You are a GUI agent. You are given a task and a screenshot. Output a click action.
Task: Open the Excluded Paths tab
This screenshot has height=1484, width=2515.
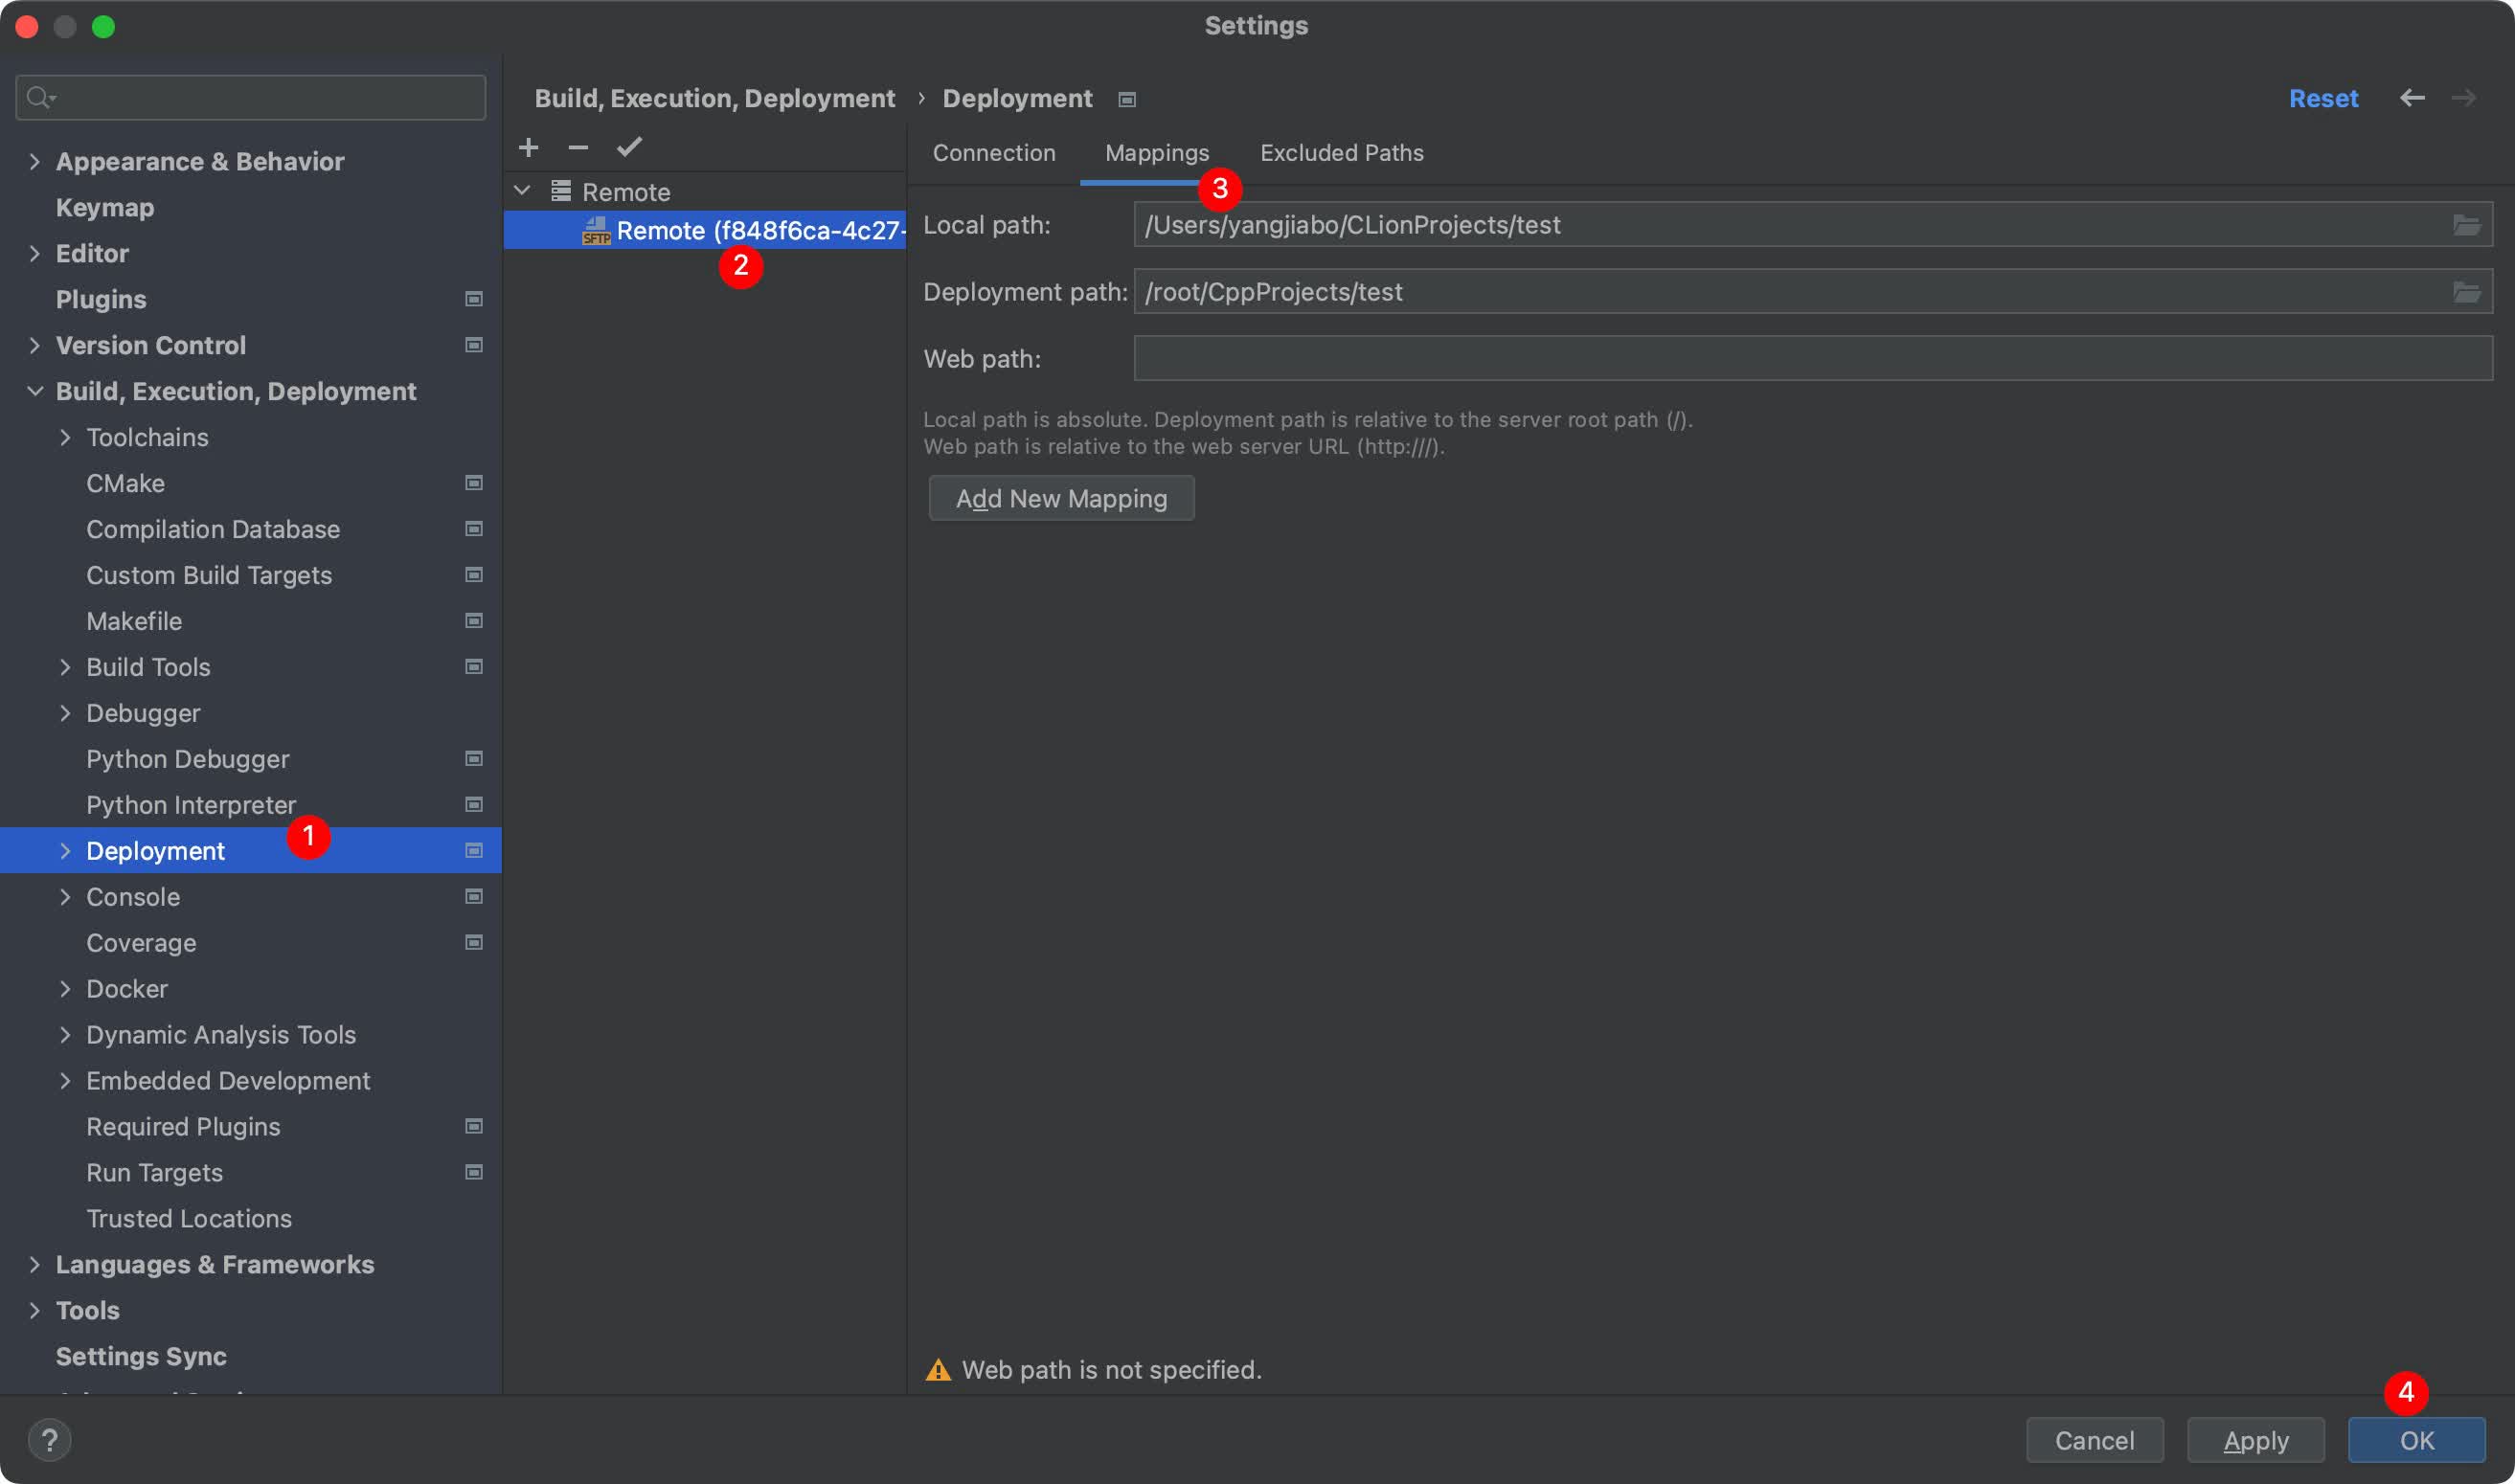(1341, 153)
